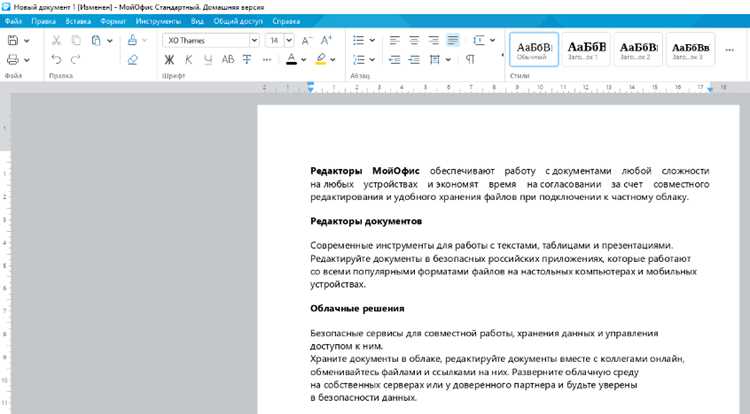750x414 pixels.
Task: Open the Save options dropdown arrow
Action: point(27,41)
